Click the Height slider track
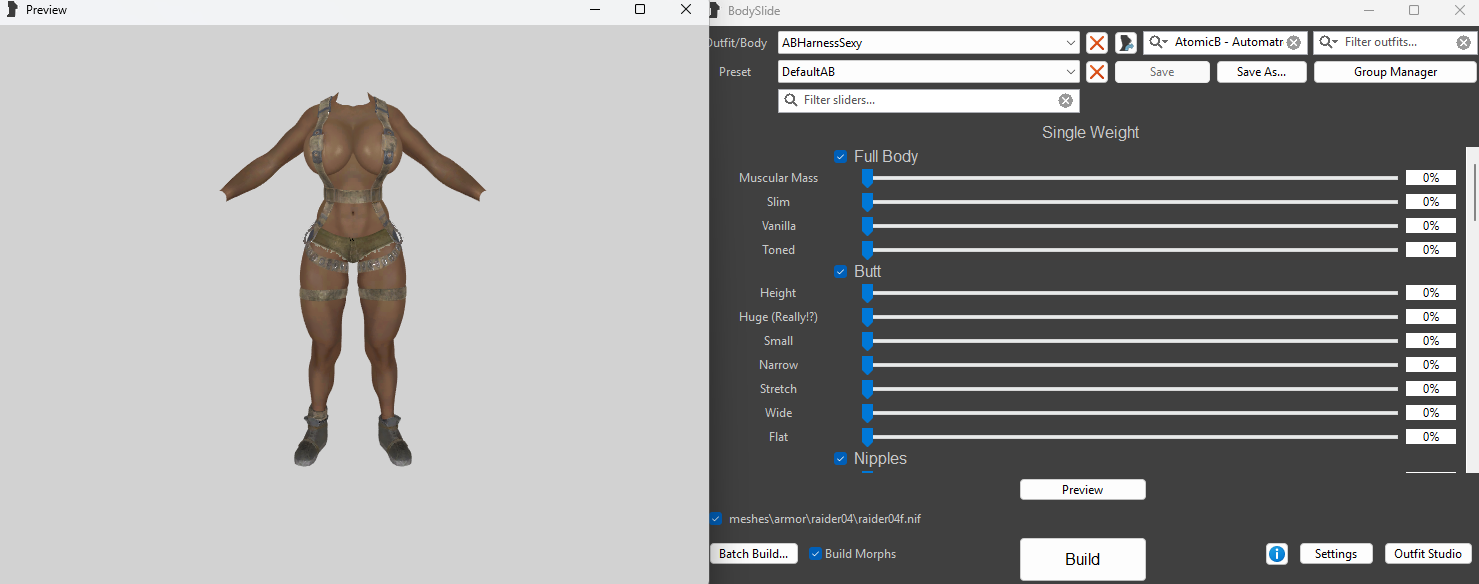 (x=1130, y=293)
